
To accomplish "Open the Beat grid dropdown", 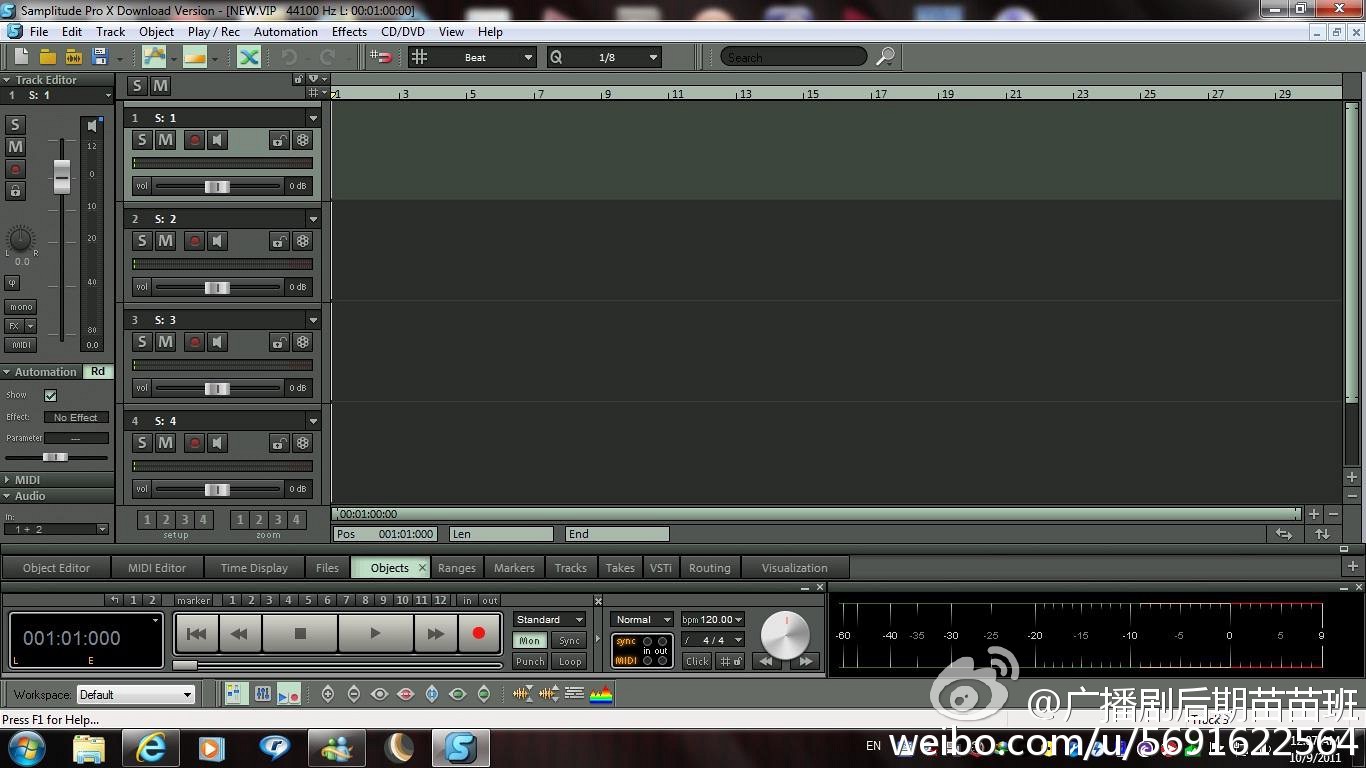I will 528,57.
